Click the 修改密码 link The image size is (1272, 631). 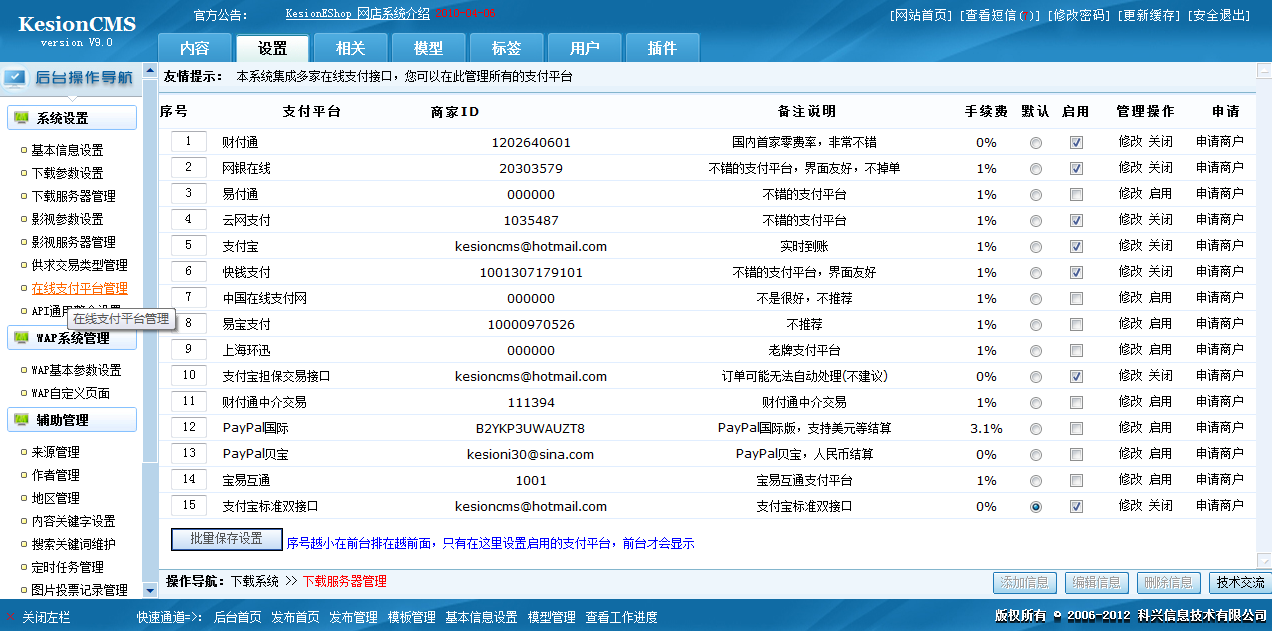1078,15
